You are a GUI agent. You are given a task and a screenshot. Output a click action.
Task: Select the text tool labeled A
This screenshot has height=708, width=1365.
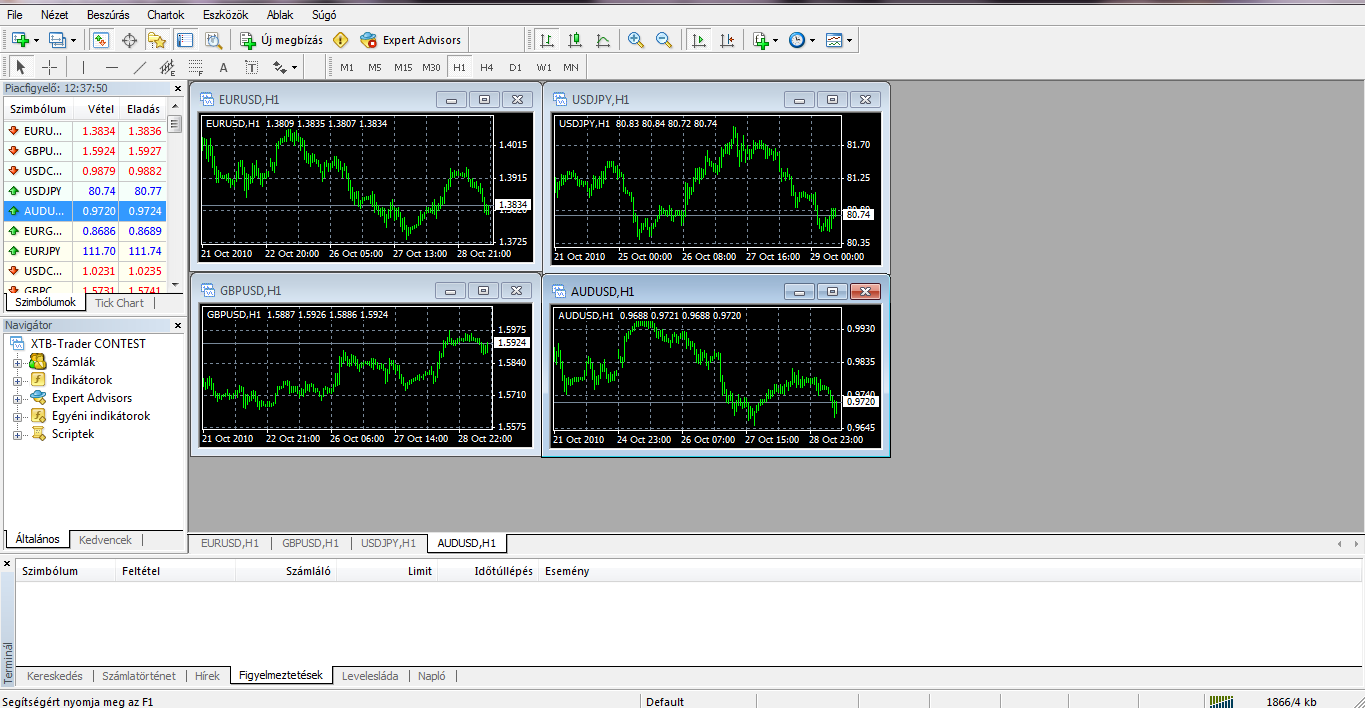224,67
